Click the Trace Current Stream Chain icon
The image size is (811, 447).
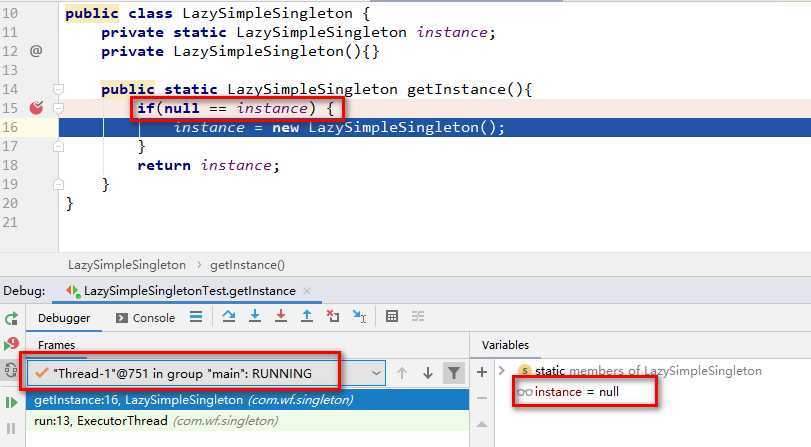(418, 316)
